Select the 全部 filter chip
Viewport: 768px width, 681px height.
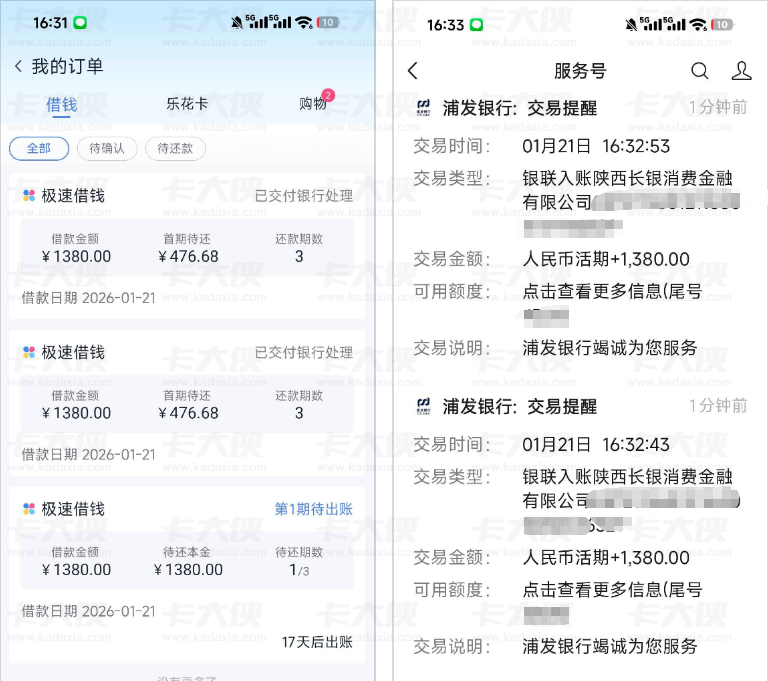coord(39,148)
